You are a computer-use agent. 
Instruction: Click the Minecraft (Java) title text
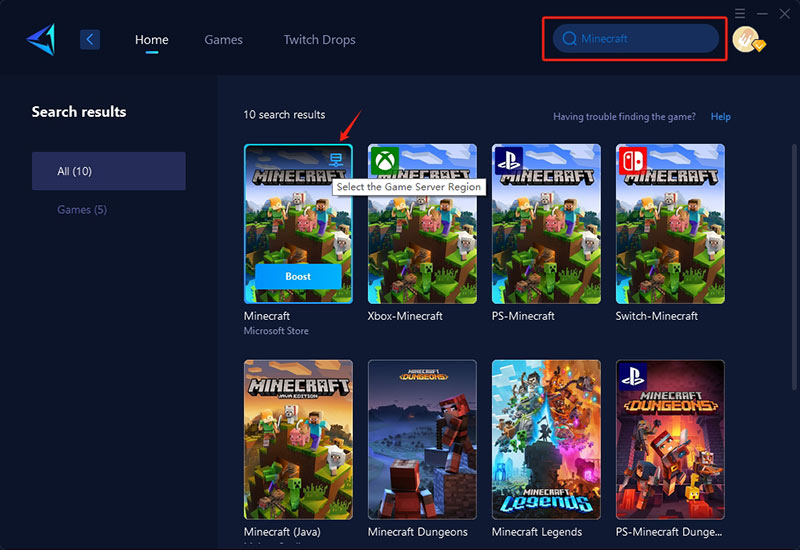[x=282, y=532]
